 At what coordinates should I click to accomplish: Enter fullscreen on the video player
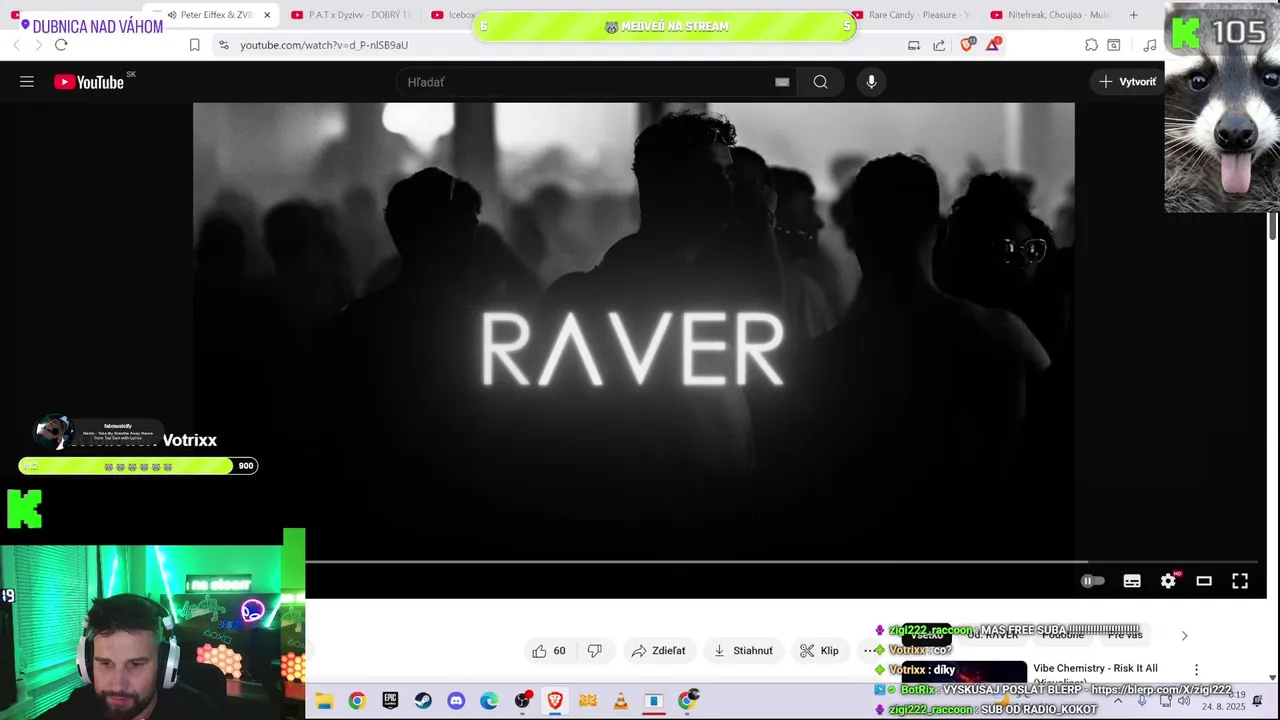(1240, 581)
